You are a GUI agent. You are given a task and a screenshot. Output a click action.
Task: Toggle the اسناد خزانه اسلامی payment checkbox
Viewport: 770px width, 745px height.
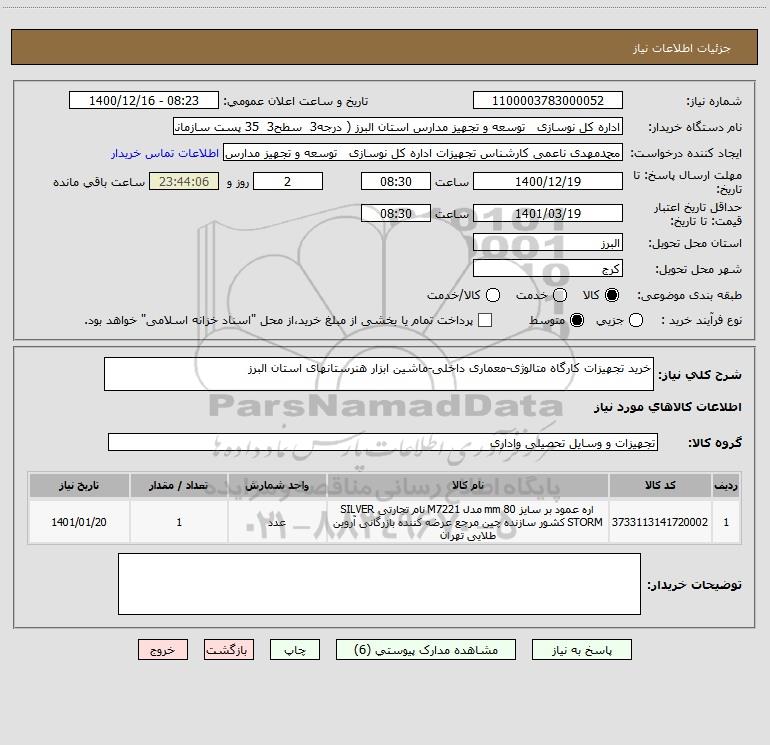[485, 320]
